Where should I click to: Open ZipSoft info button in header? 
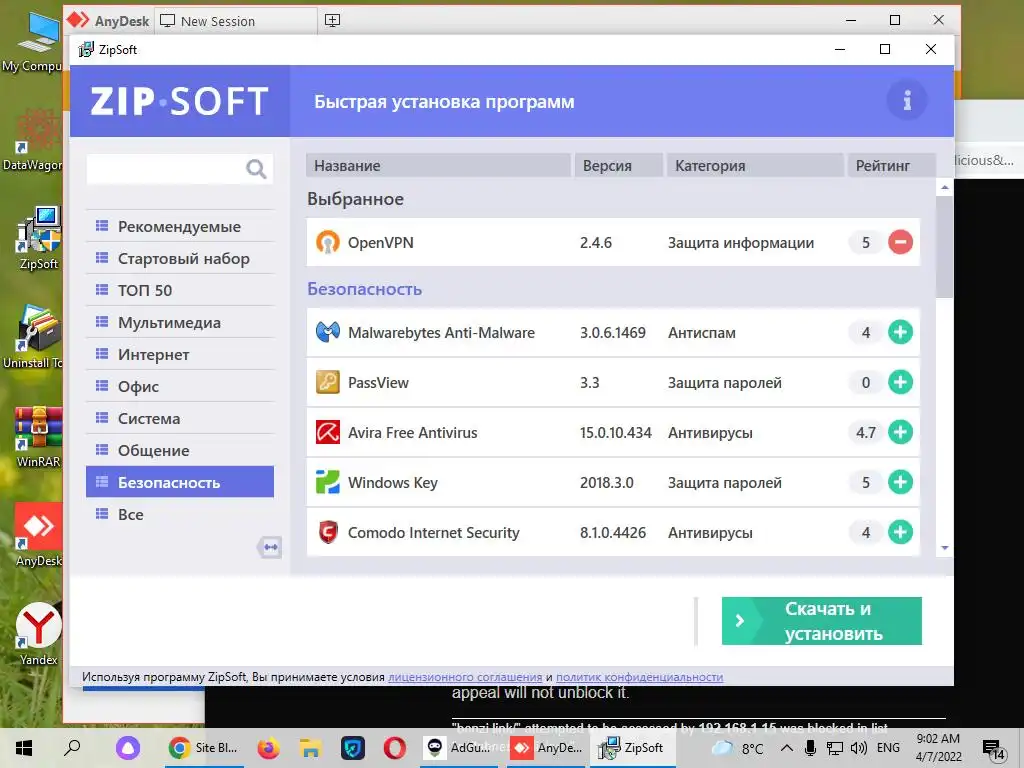coord(906,101)
